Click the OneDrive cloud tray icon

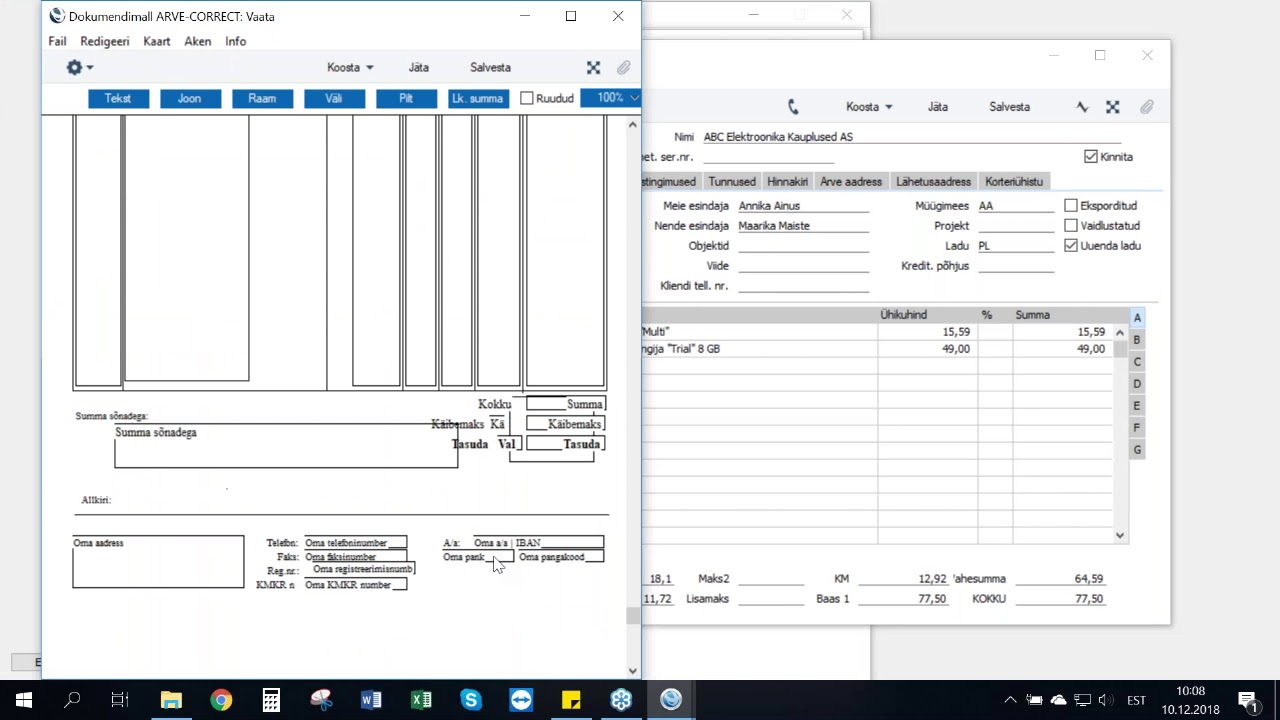click(1058, 700)
